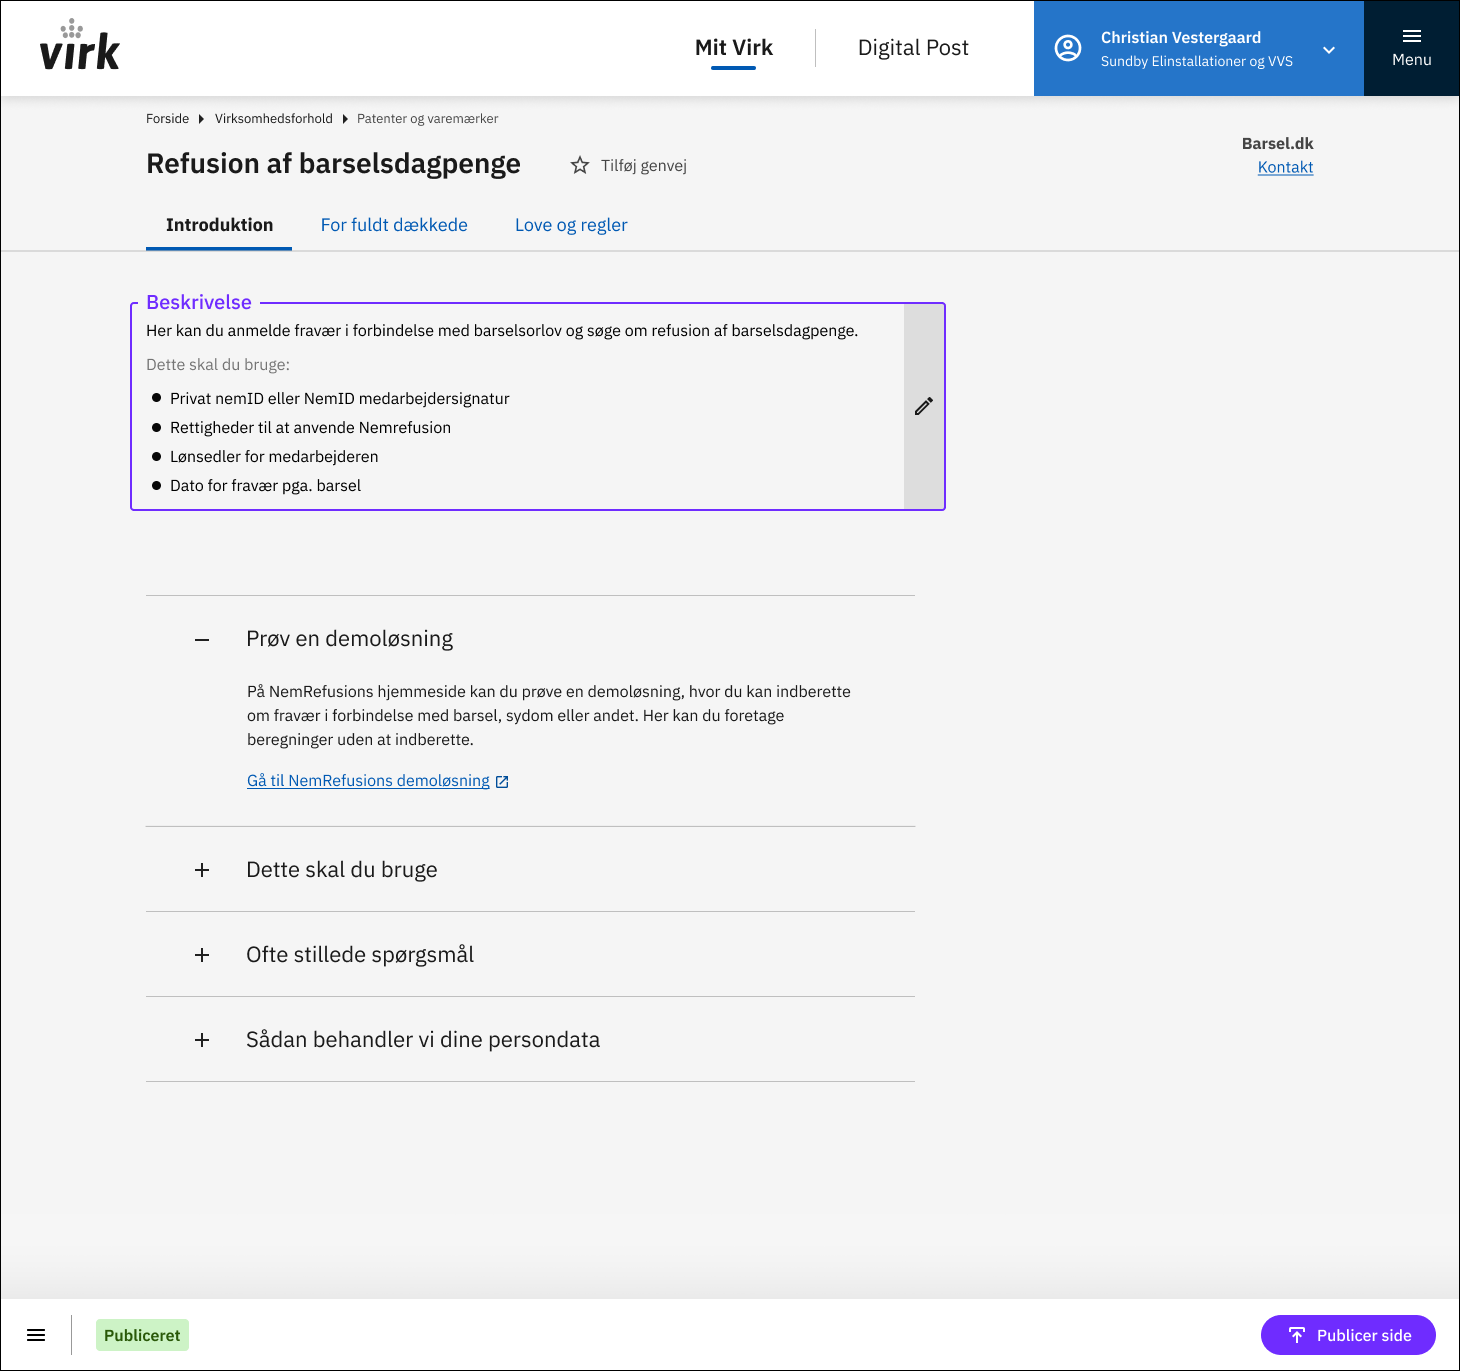1460x1371 pixels.
Task: Open the Love og regler tab
Action: 571,225
